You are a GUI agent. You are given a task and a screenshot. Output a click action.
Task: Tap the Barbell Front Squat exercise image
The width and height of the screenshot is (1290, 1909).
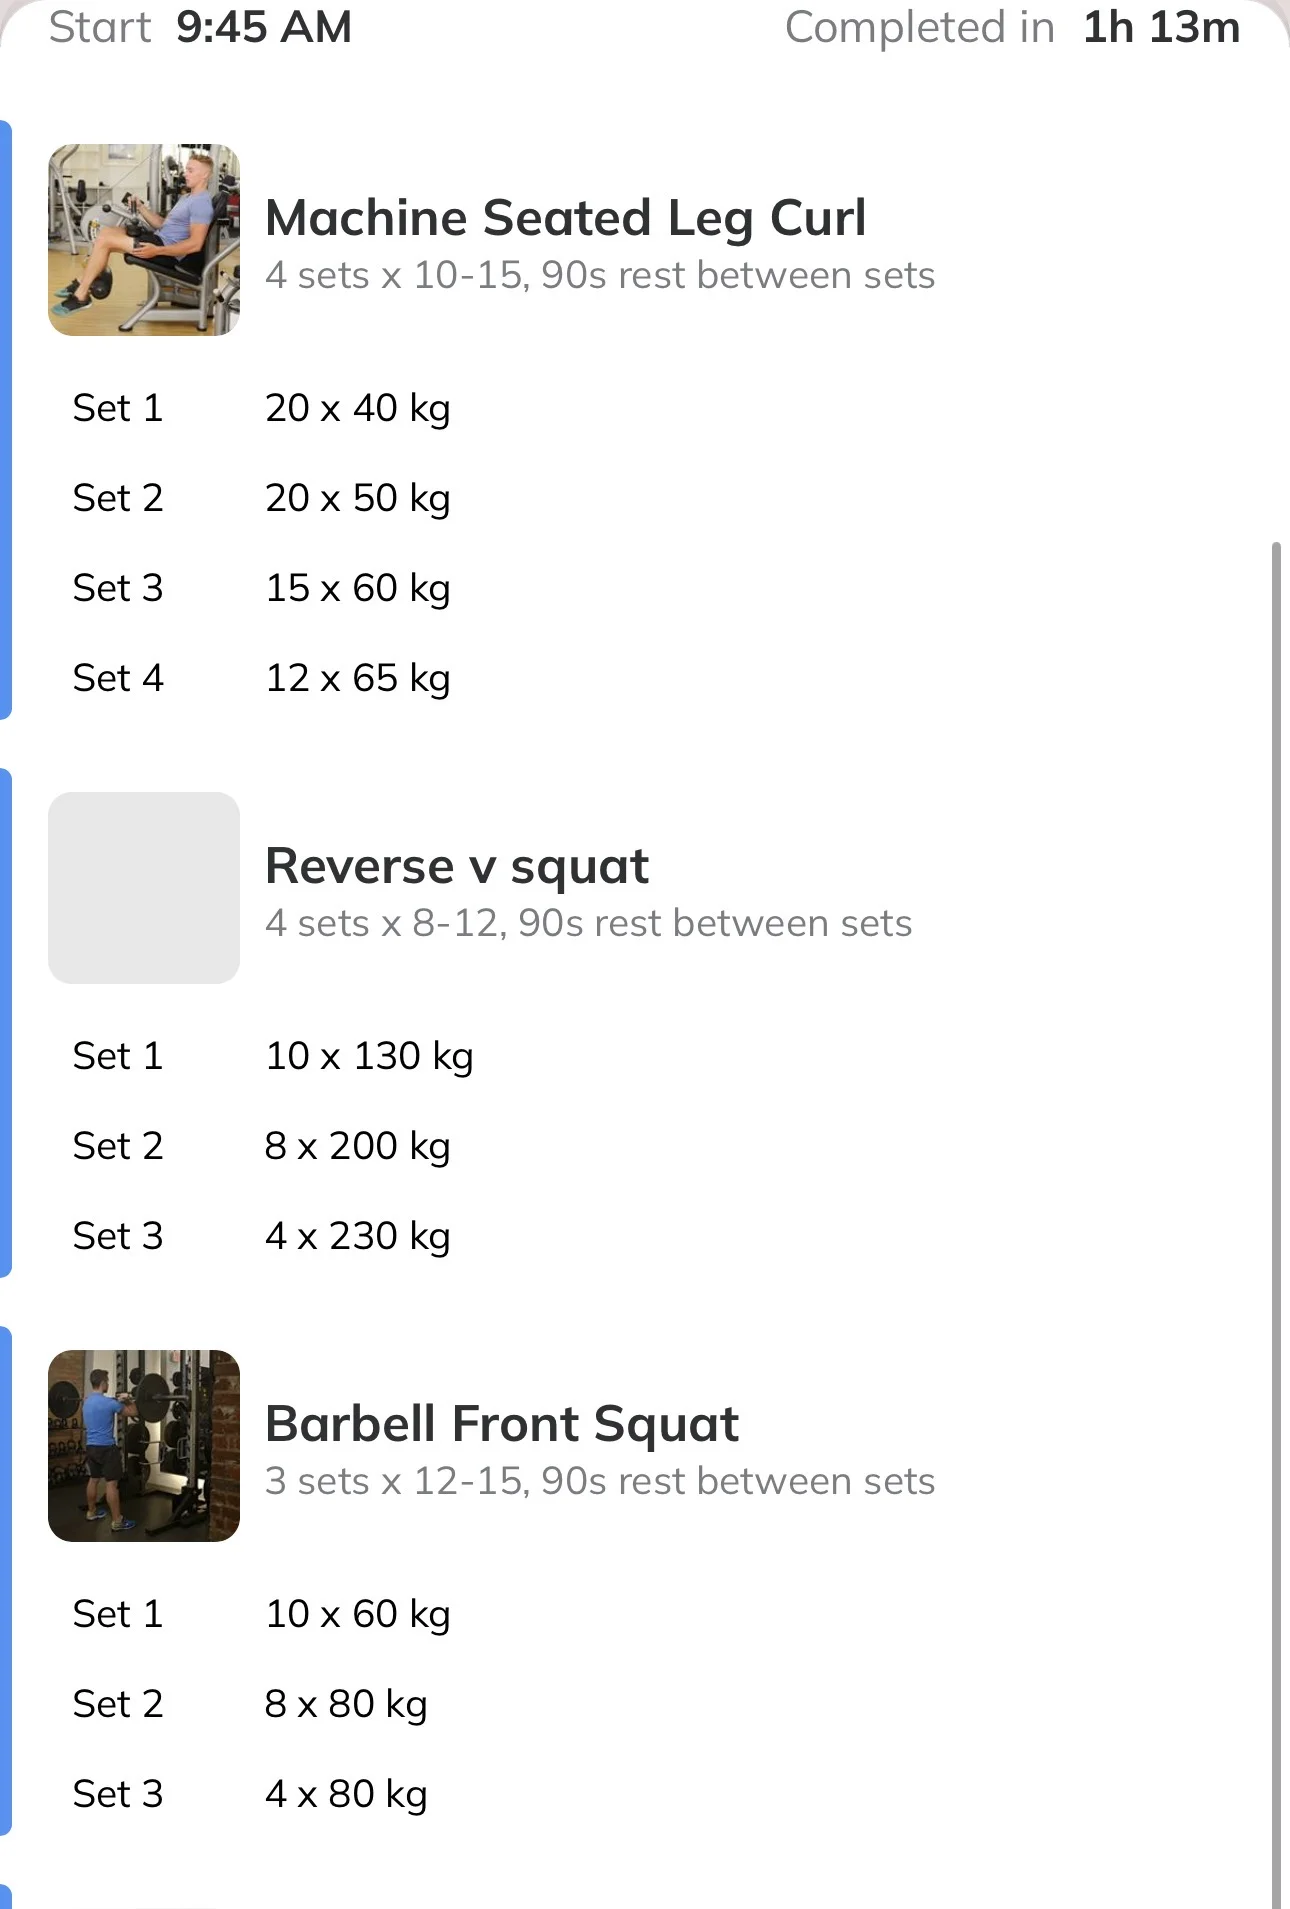point(144,1446)
